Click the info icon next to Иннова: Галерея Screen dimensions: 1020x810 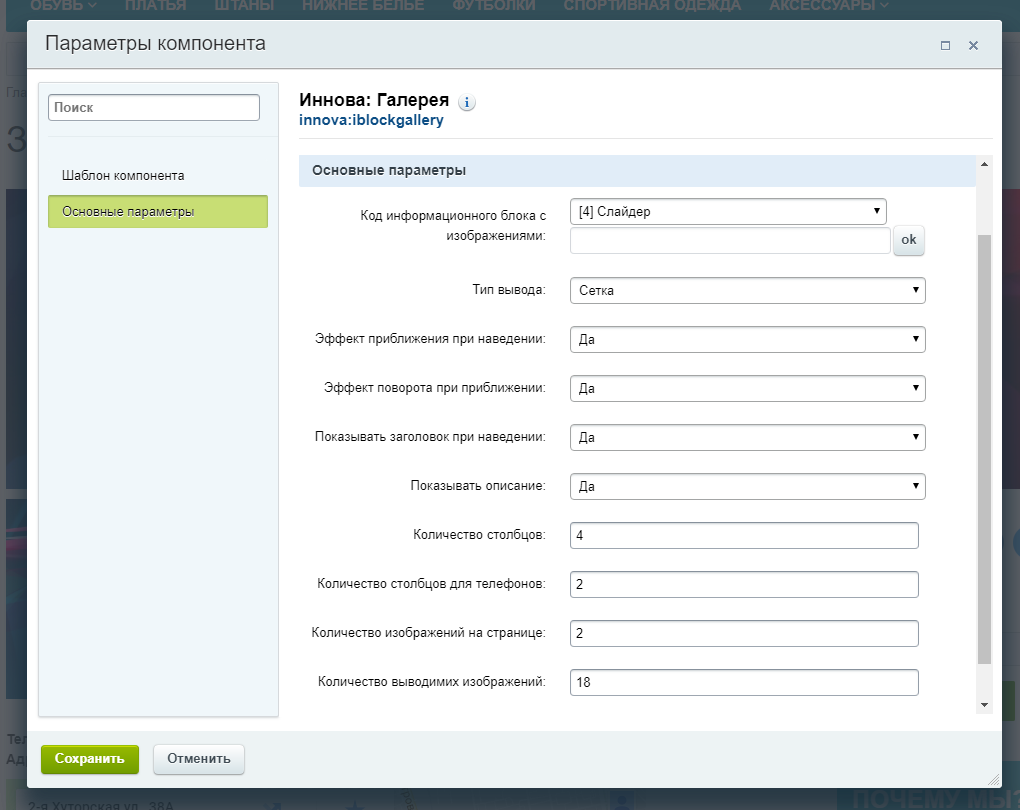(467, 103)
